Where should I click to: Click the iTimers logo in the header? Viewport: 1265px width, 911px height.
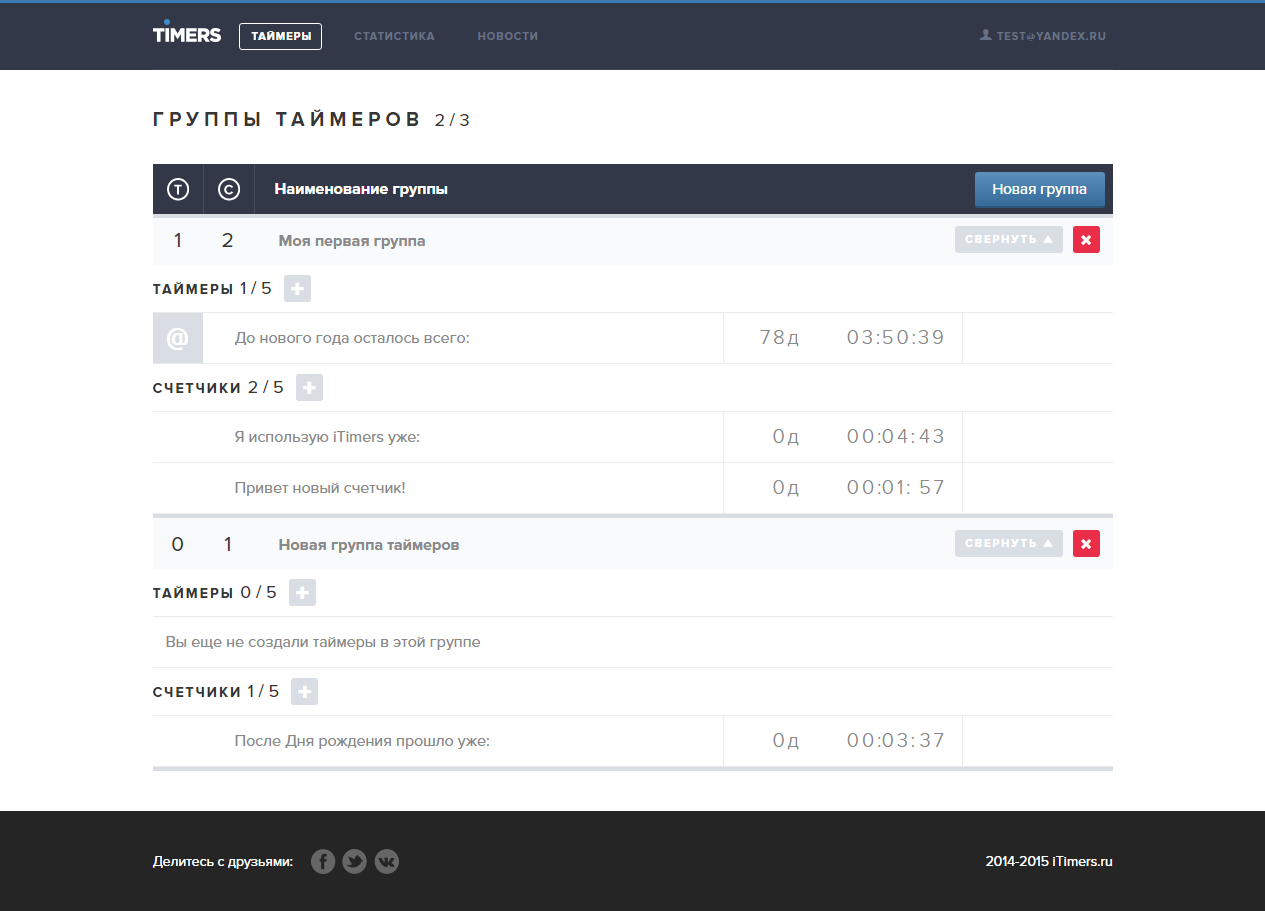187,32
